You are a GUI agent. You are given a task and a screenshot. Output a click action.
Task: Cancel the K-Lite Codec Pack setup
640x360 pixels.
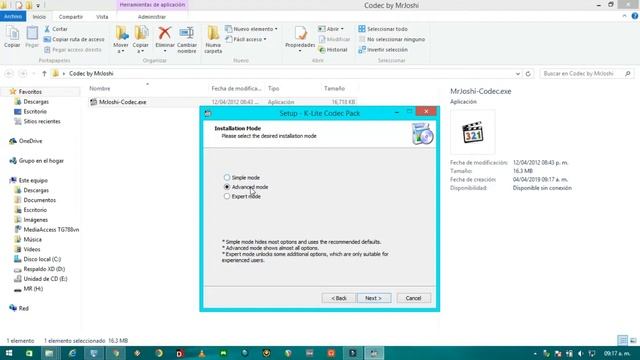[x=413, y=298]
